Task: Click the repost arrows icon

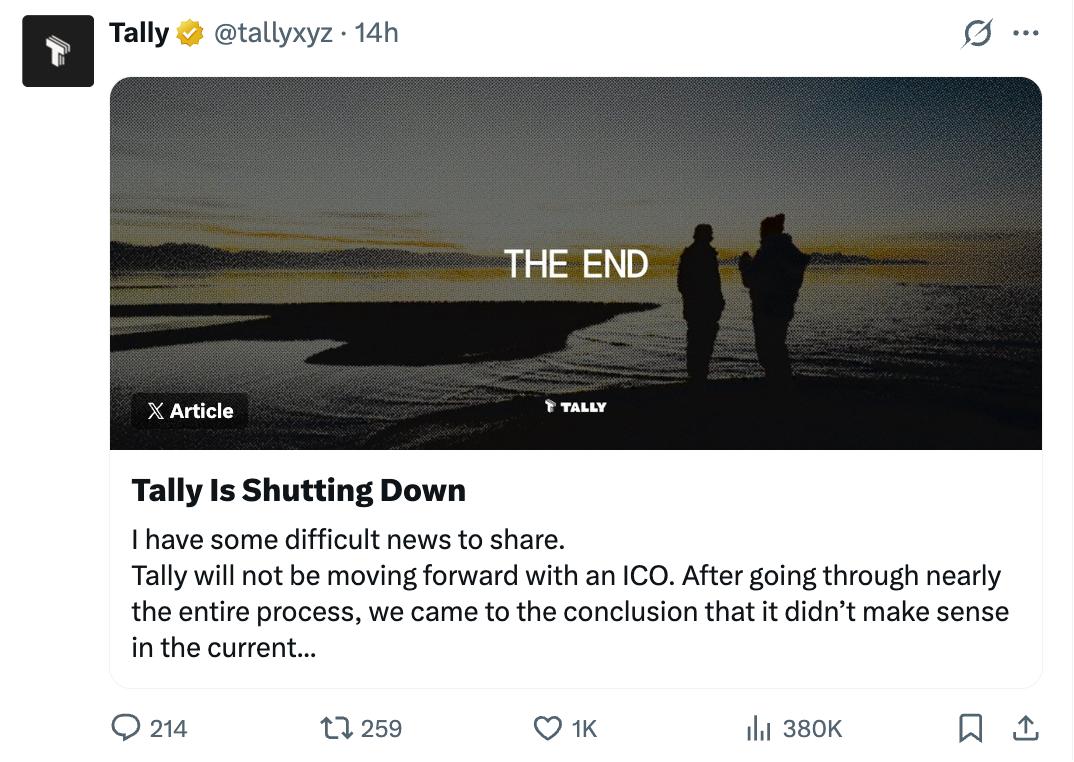Action: (337, 729)
